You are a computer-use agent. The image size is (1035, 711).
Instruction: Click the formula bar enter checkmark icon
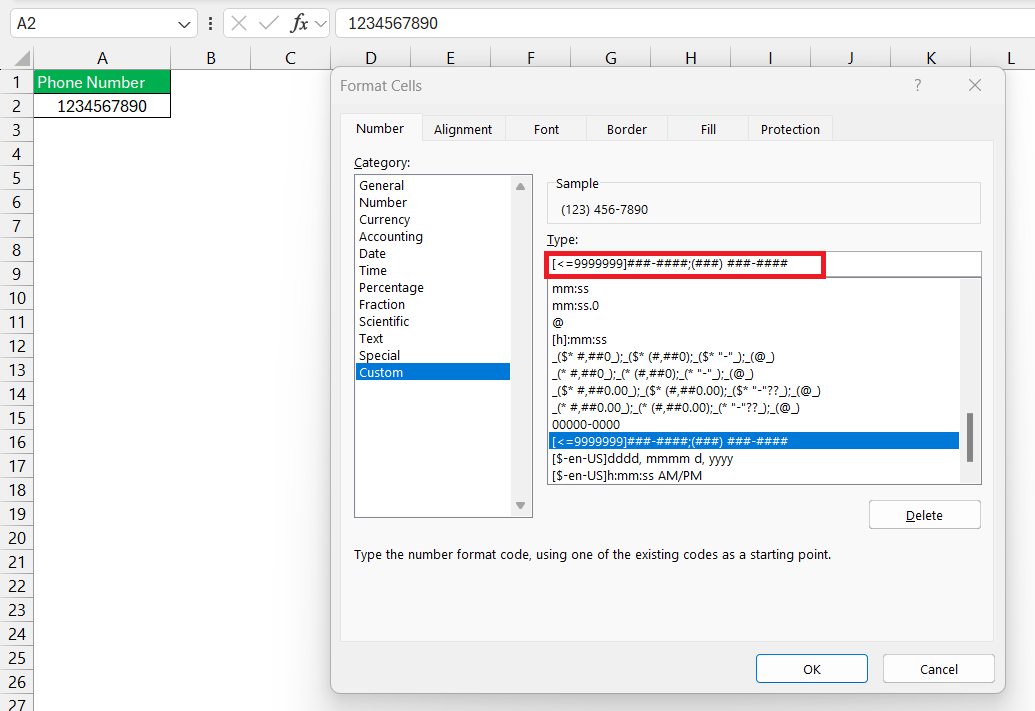(x=268, y=24)
